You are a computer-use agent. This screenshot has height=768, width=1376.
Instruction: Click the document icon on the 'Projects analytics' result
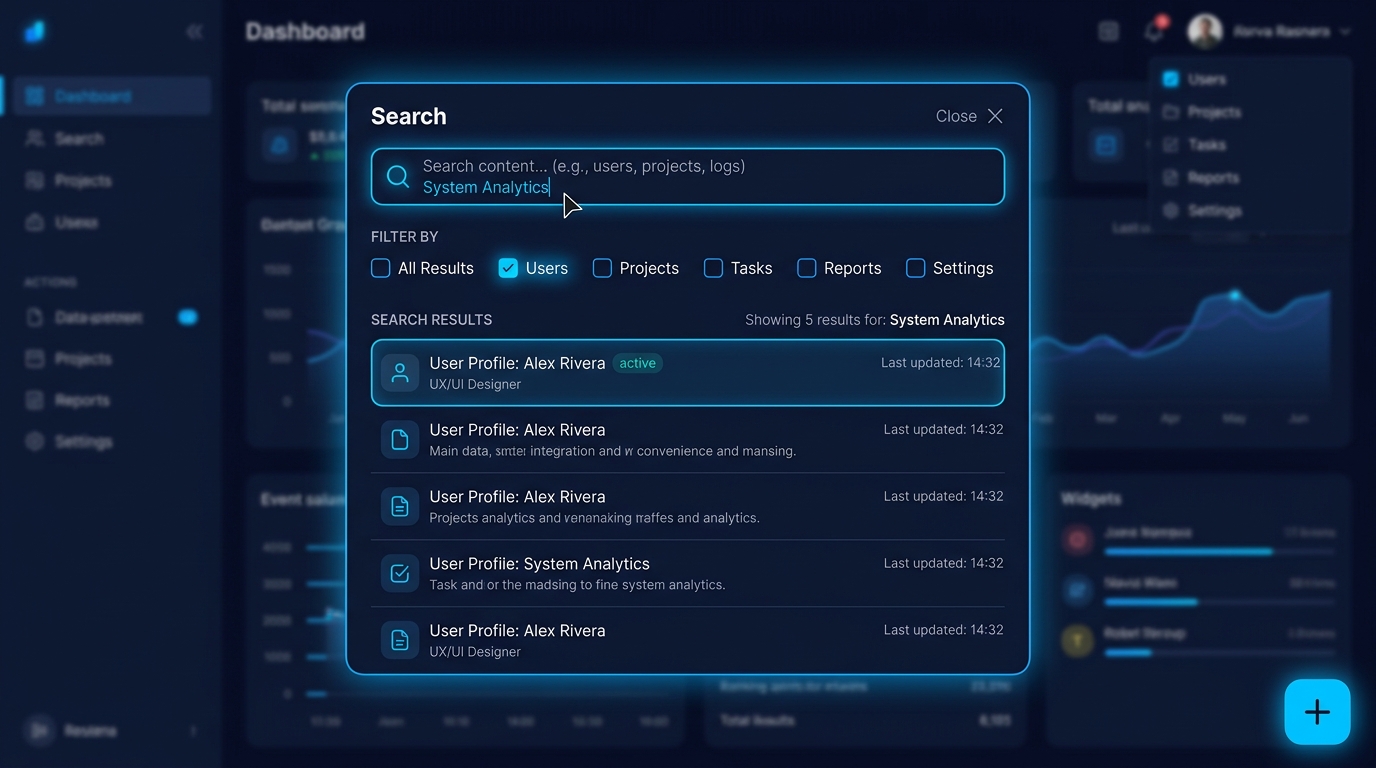400,507
